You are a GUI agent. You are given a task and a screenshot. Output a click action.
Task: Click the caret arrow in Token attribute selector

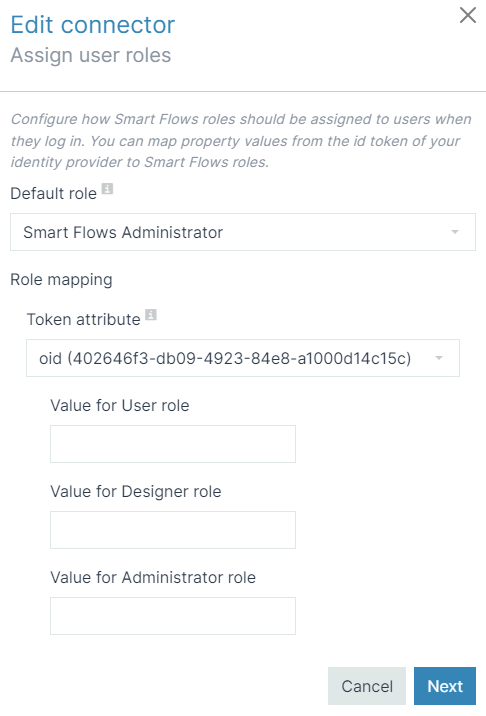point(438,358)
